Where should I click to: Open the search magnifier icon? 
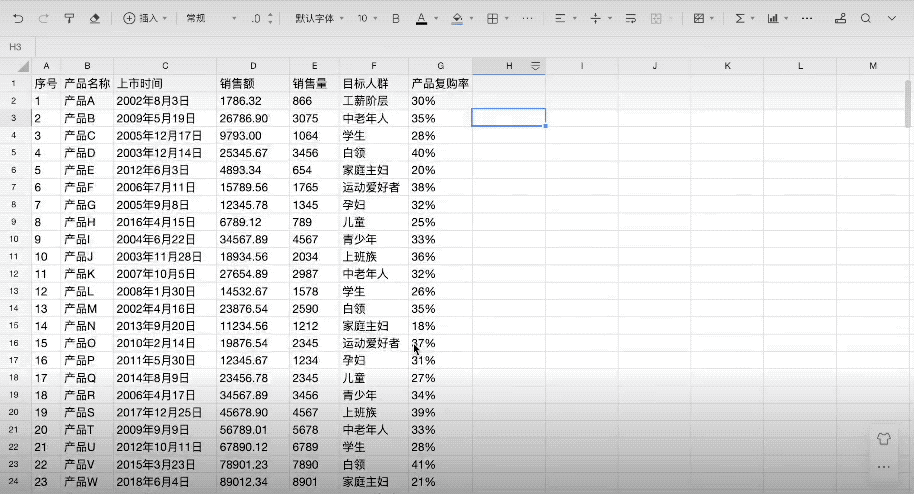(866, 18)
